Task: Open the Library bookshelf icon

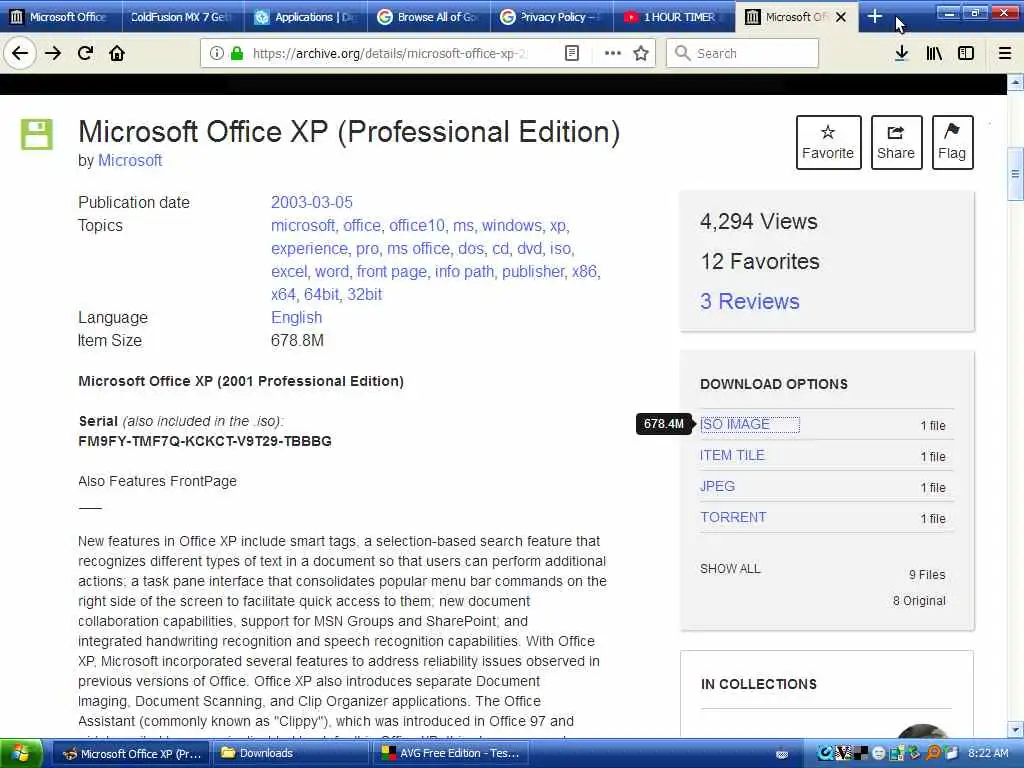Action: point(934,54)
